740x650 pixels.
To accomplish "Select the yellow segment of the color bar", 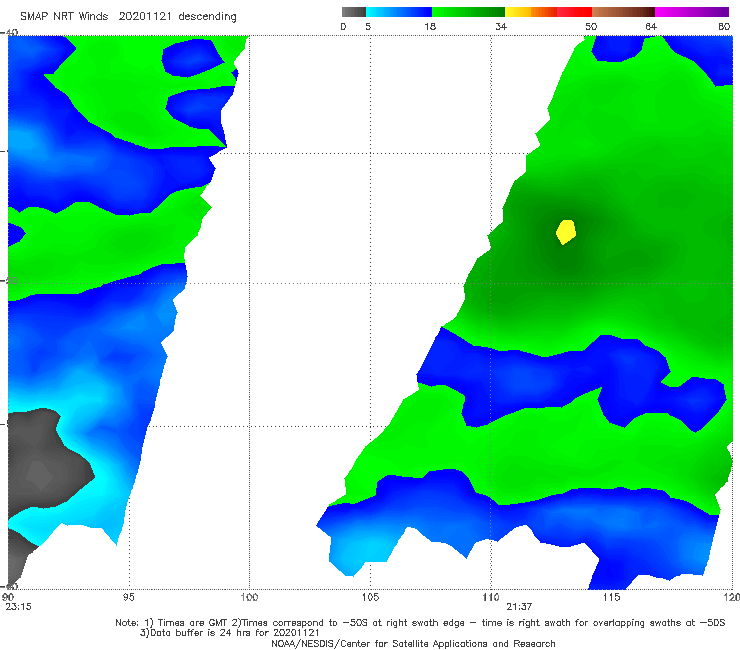I will click(518, 12).
